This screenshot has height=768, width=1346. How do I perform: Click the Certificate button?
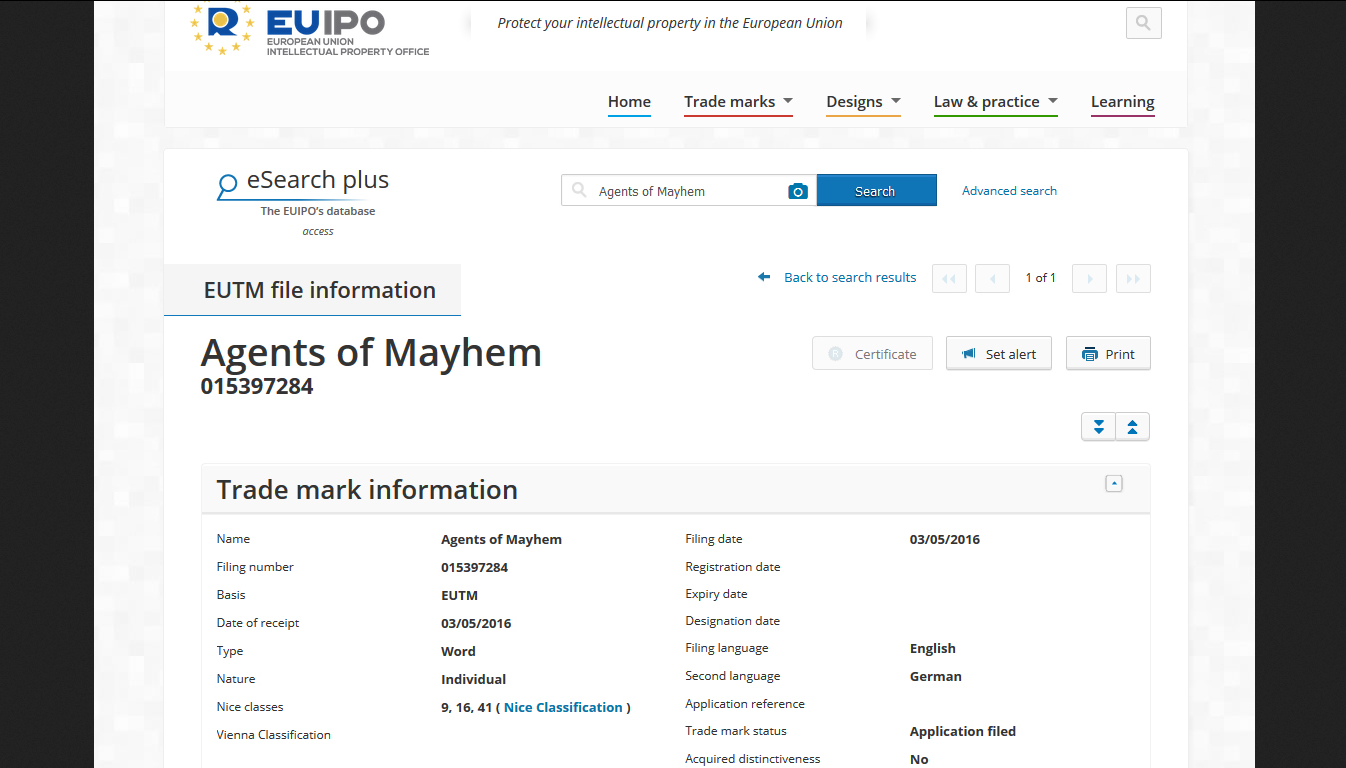tap(872, 354)
